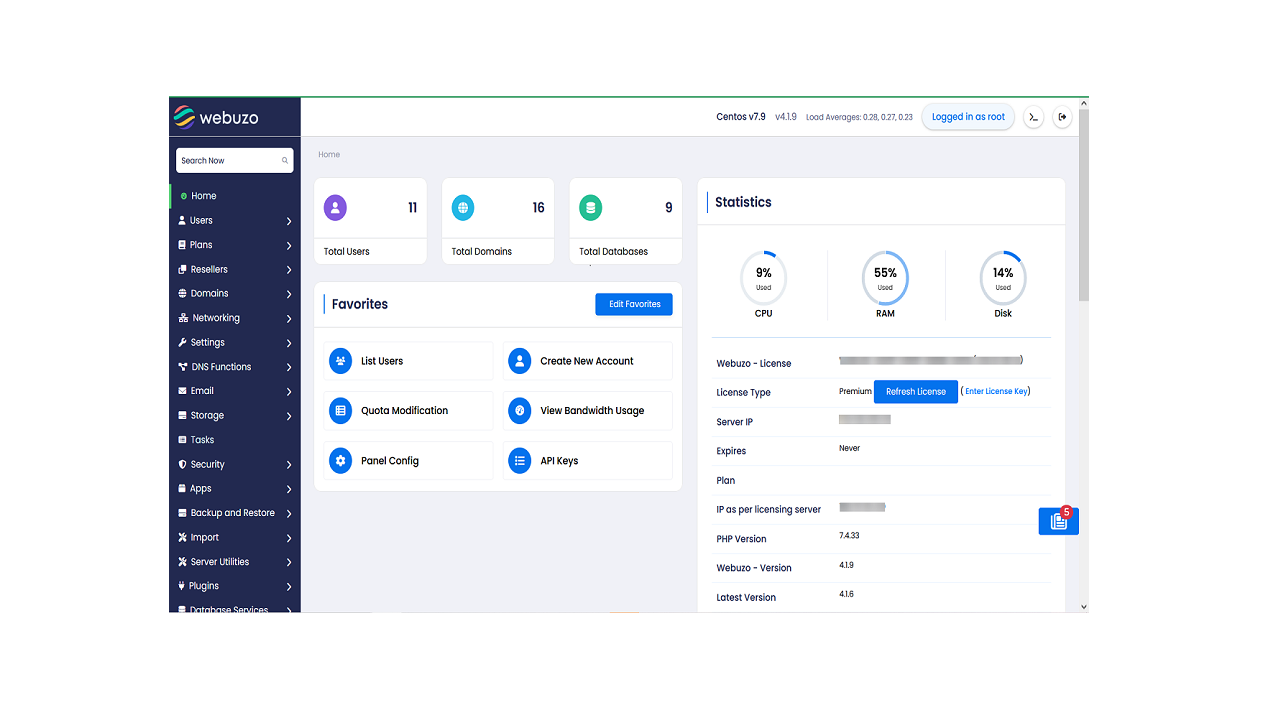Click the Security shield sidebar icon
The image size is (1280, 720).
[182, 464]
